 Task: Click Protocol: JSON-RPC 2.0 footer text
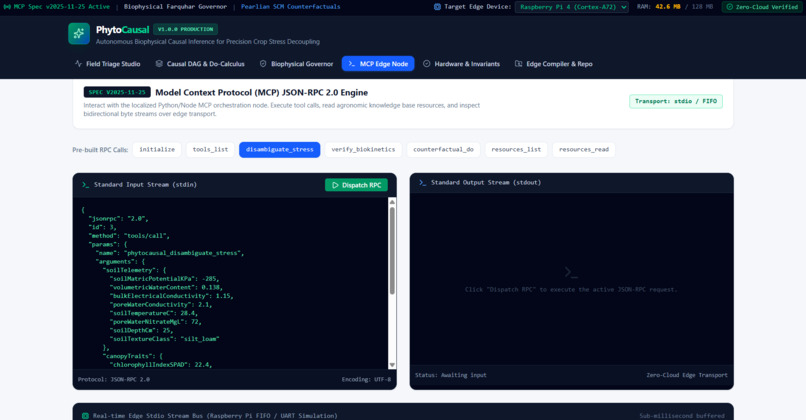point(114,379)
